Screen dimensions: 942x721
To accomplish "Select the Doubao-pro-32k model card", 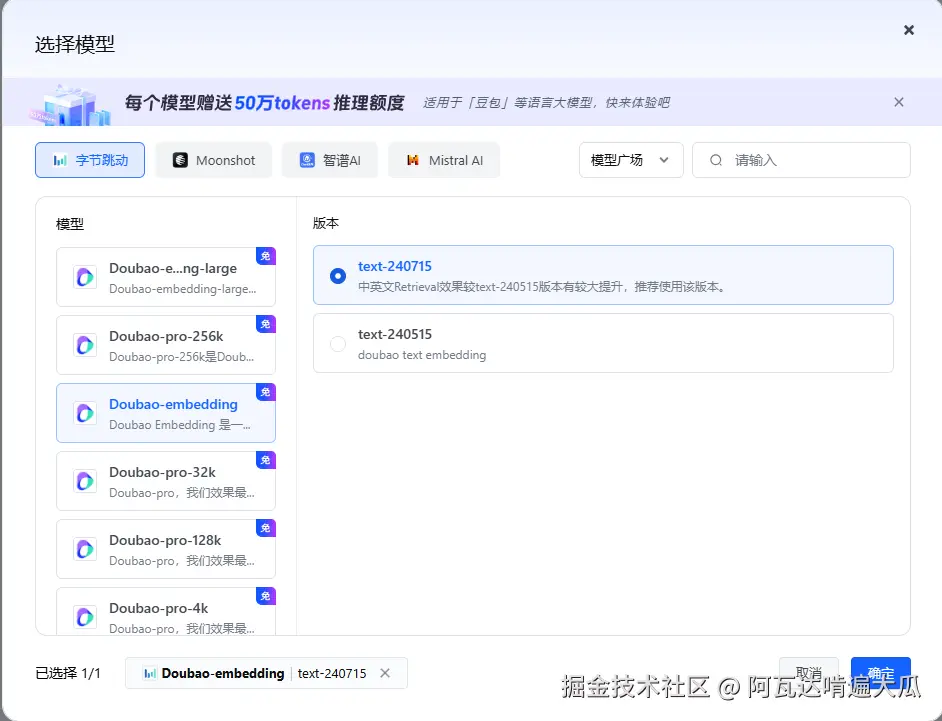I will (166, 481).
